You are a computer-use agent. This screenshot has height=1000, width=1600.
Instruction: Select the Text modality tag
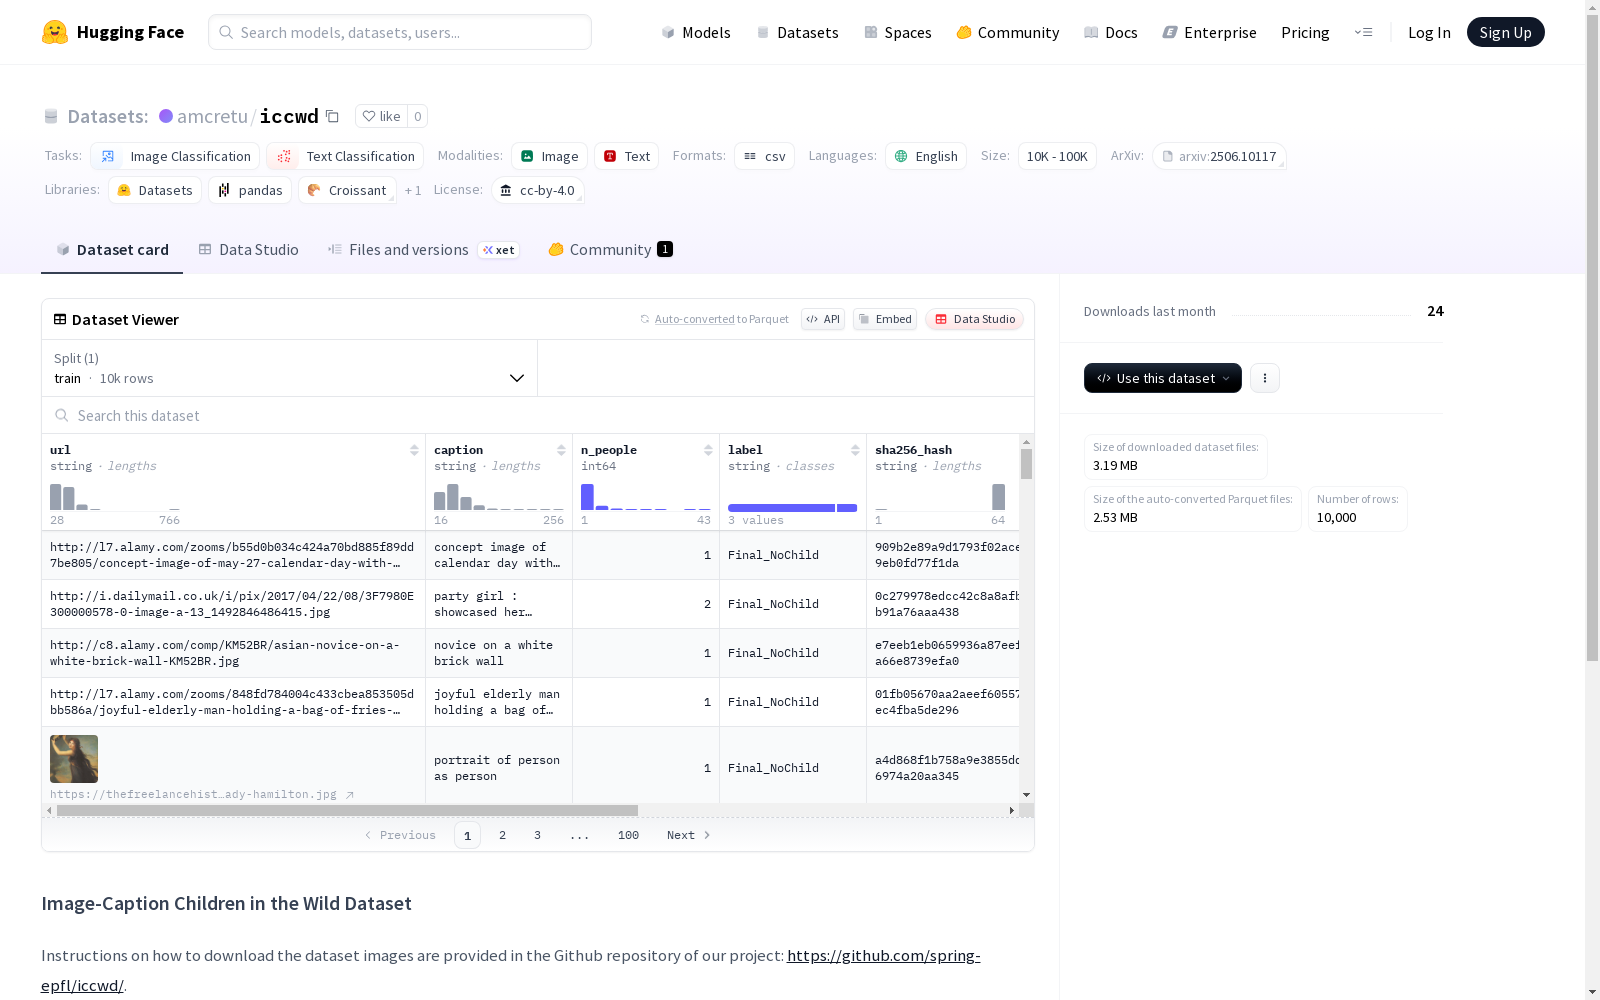tap(626, 156)
